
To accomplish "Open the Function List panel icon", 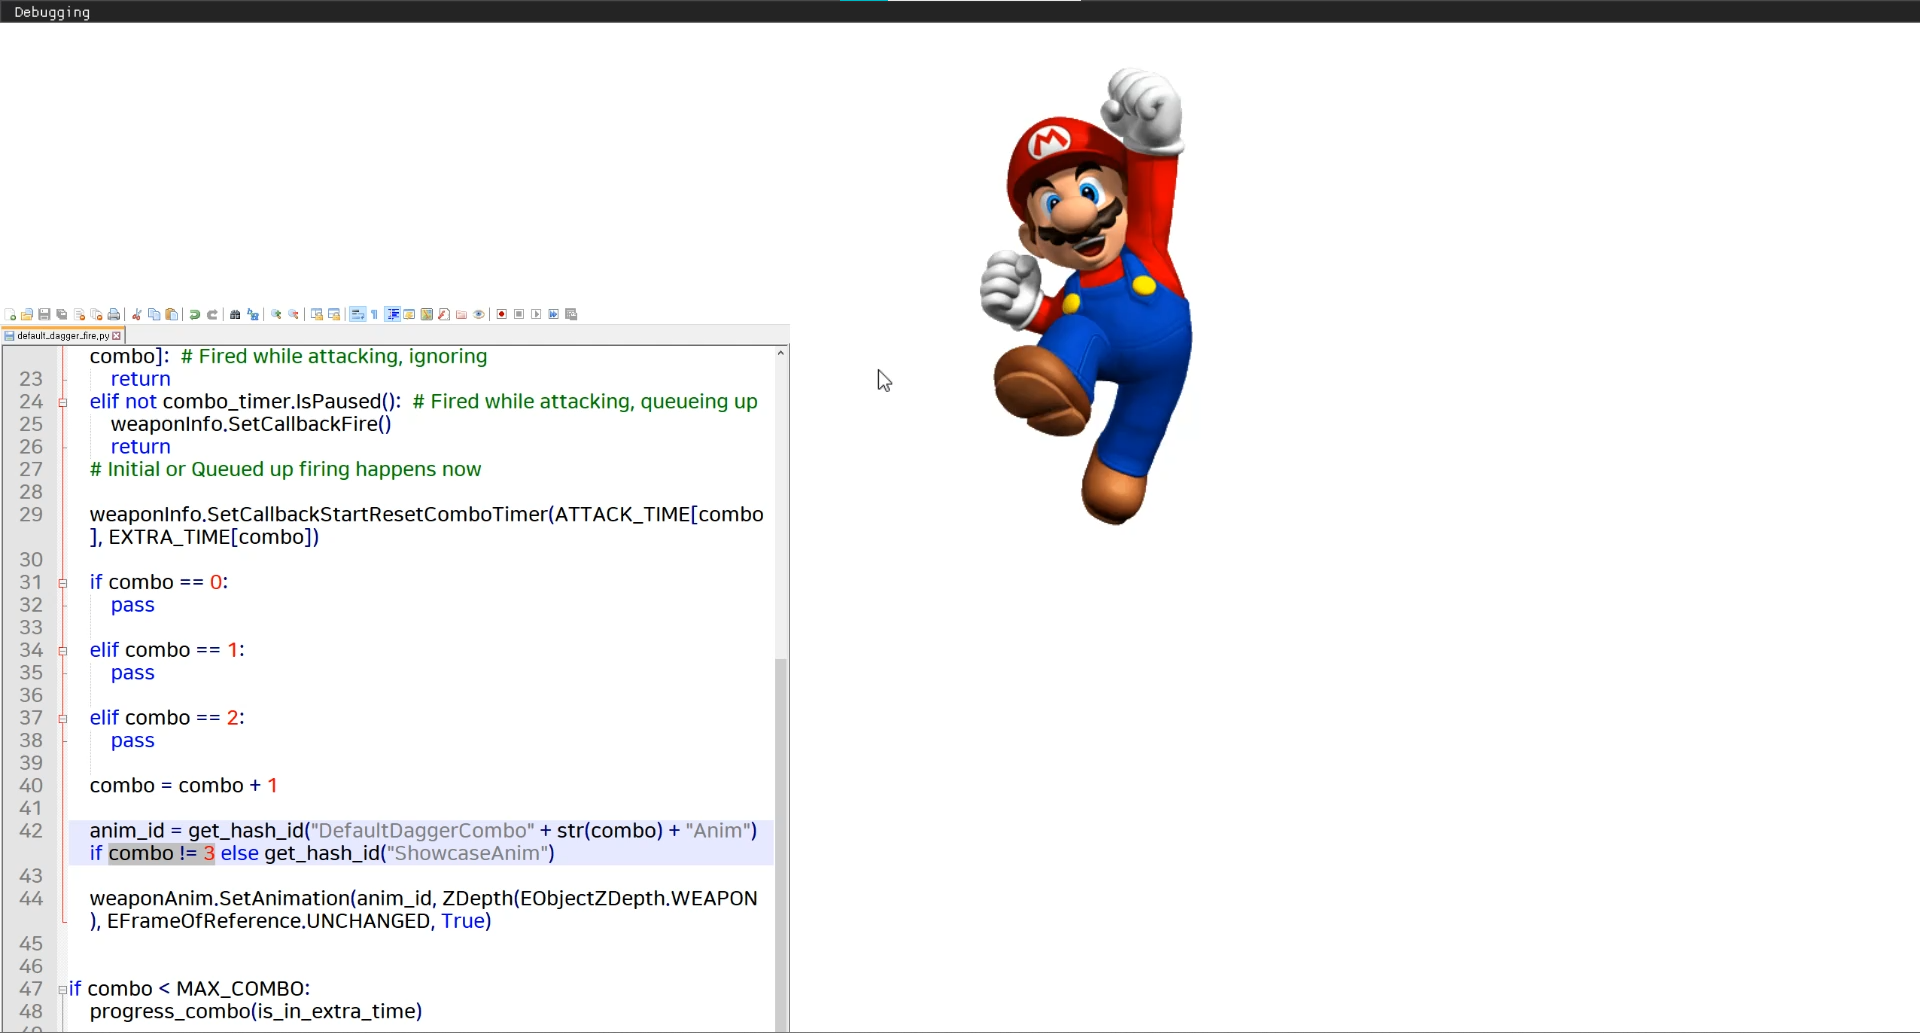I will pos(444,315).
